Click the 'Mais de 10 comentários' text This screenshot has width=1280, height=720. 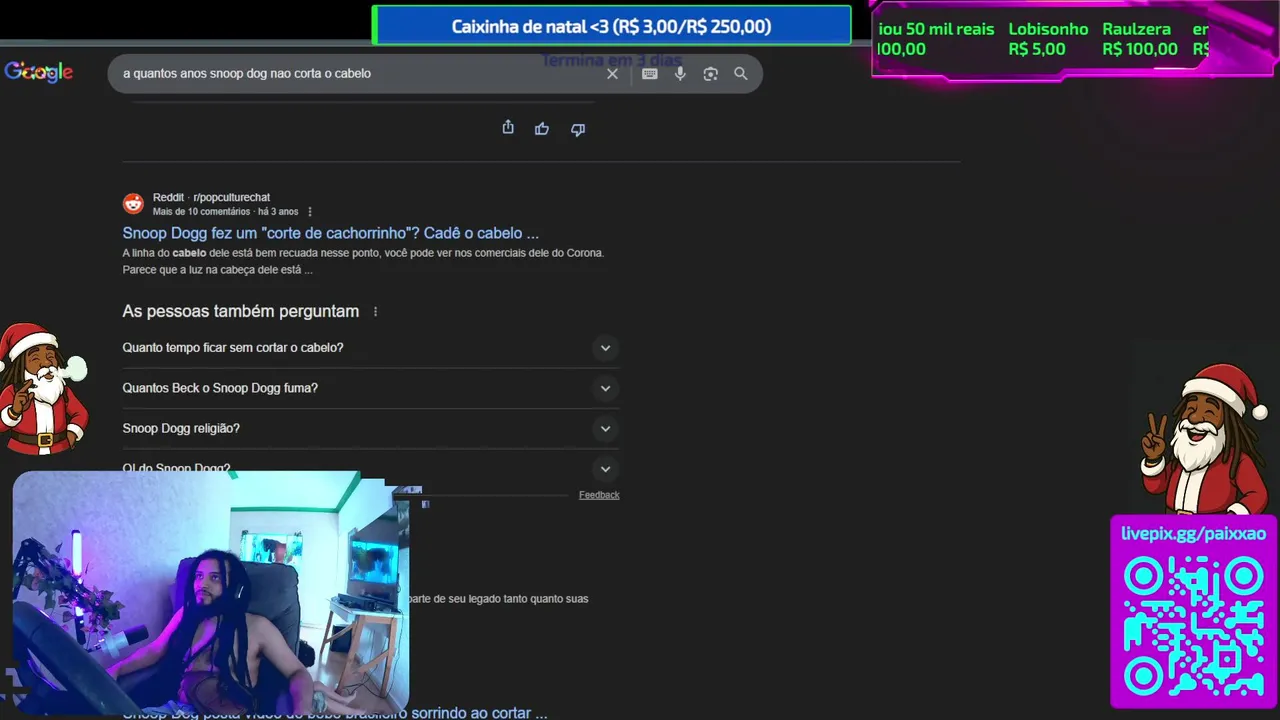click(201, 212)
